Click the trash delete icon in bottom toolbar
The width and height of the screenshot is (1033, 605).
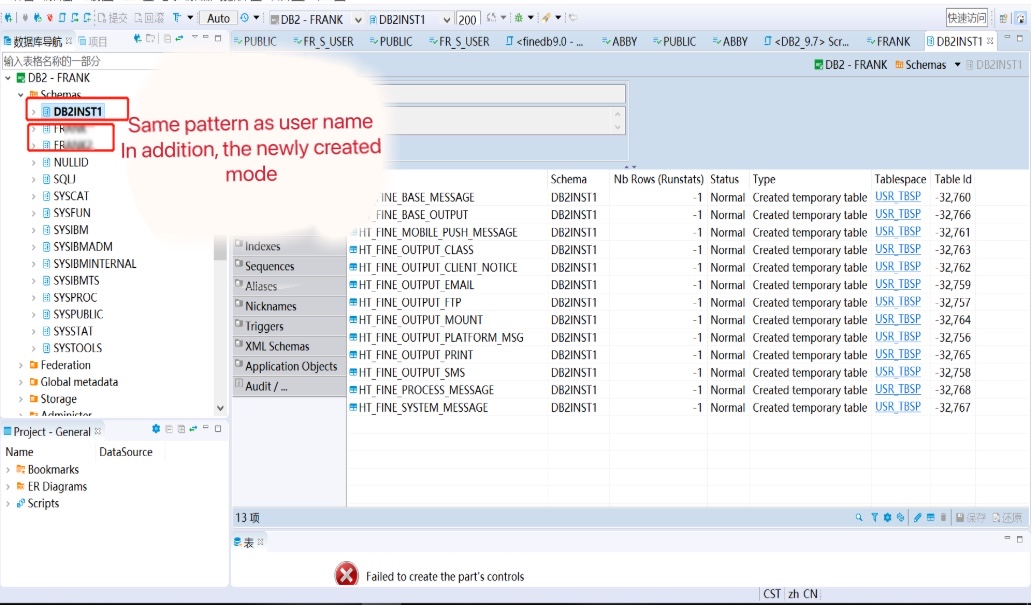[x=943, y=518]
